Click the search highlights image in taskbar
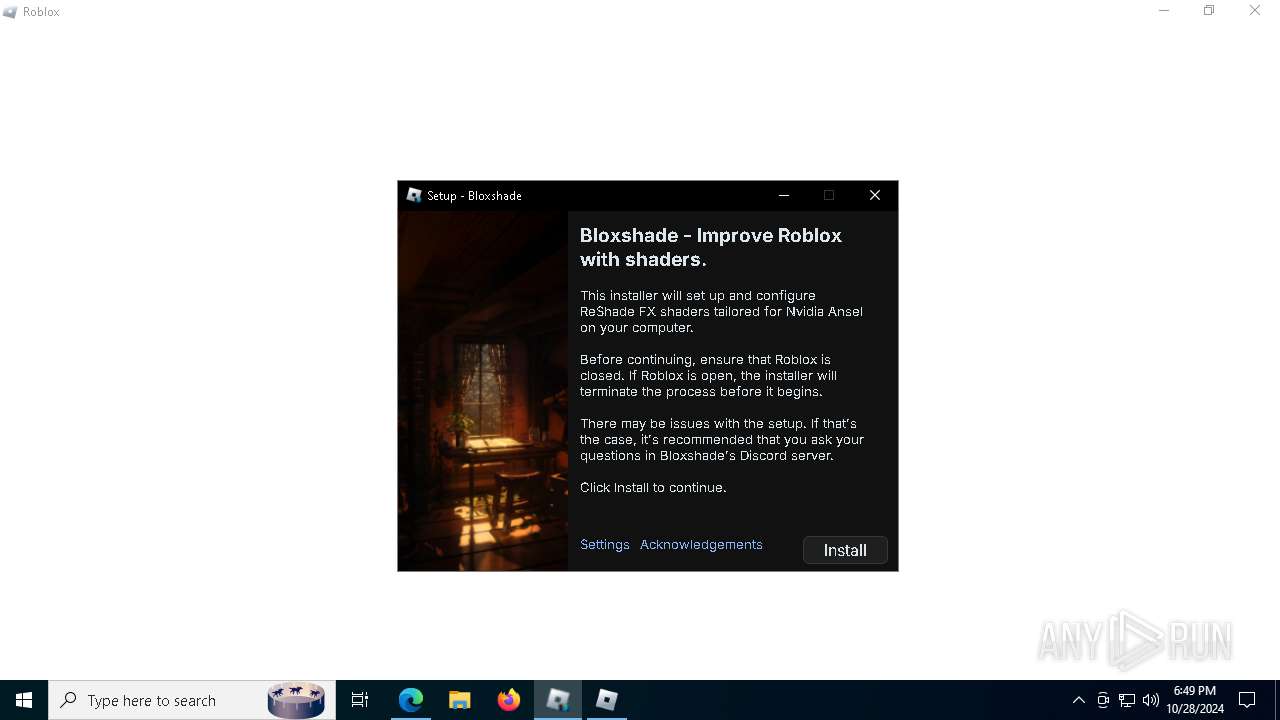Image resolution: width=1280 pixels, height=720 pixels. pos(296,700)
